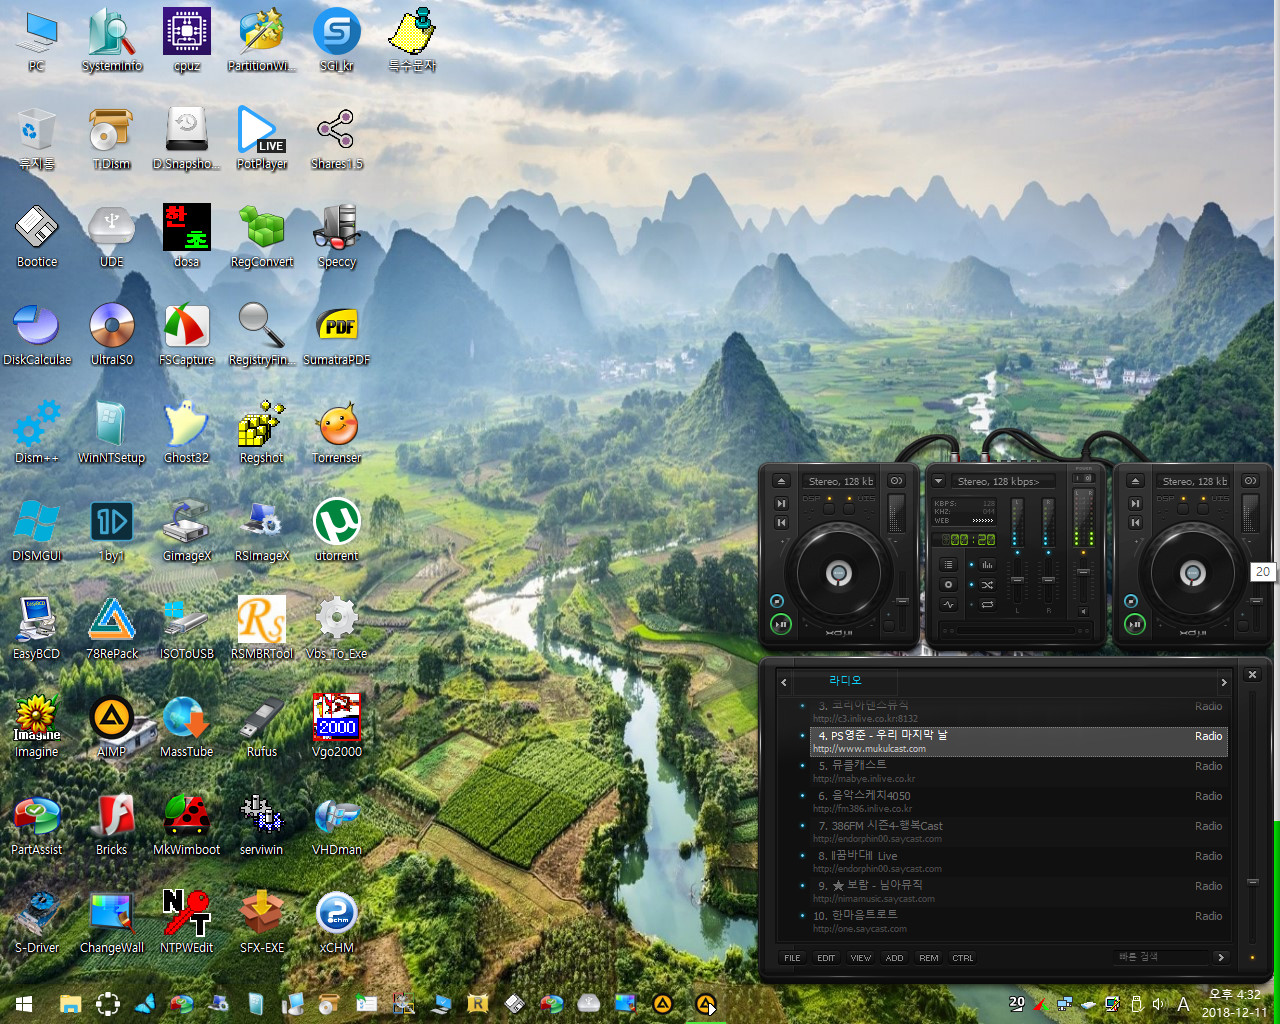The image size is (1280, 1024).
Task: Open the Windows Start button
Action: click(x=24, y=1004)
